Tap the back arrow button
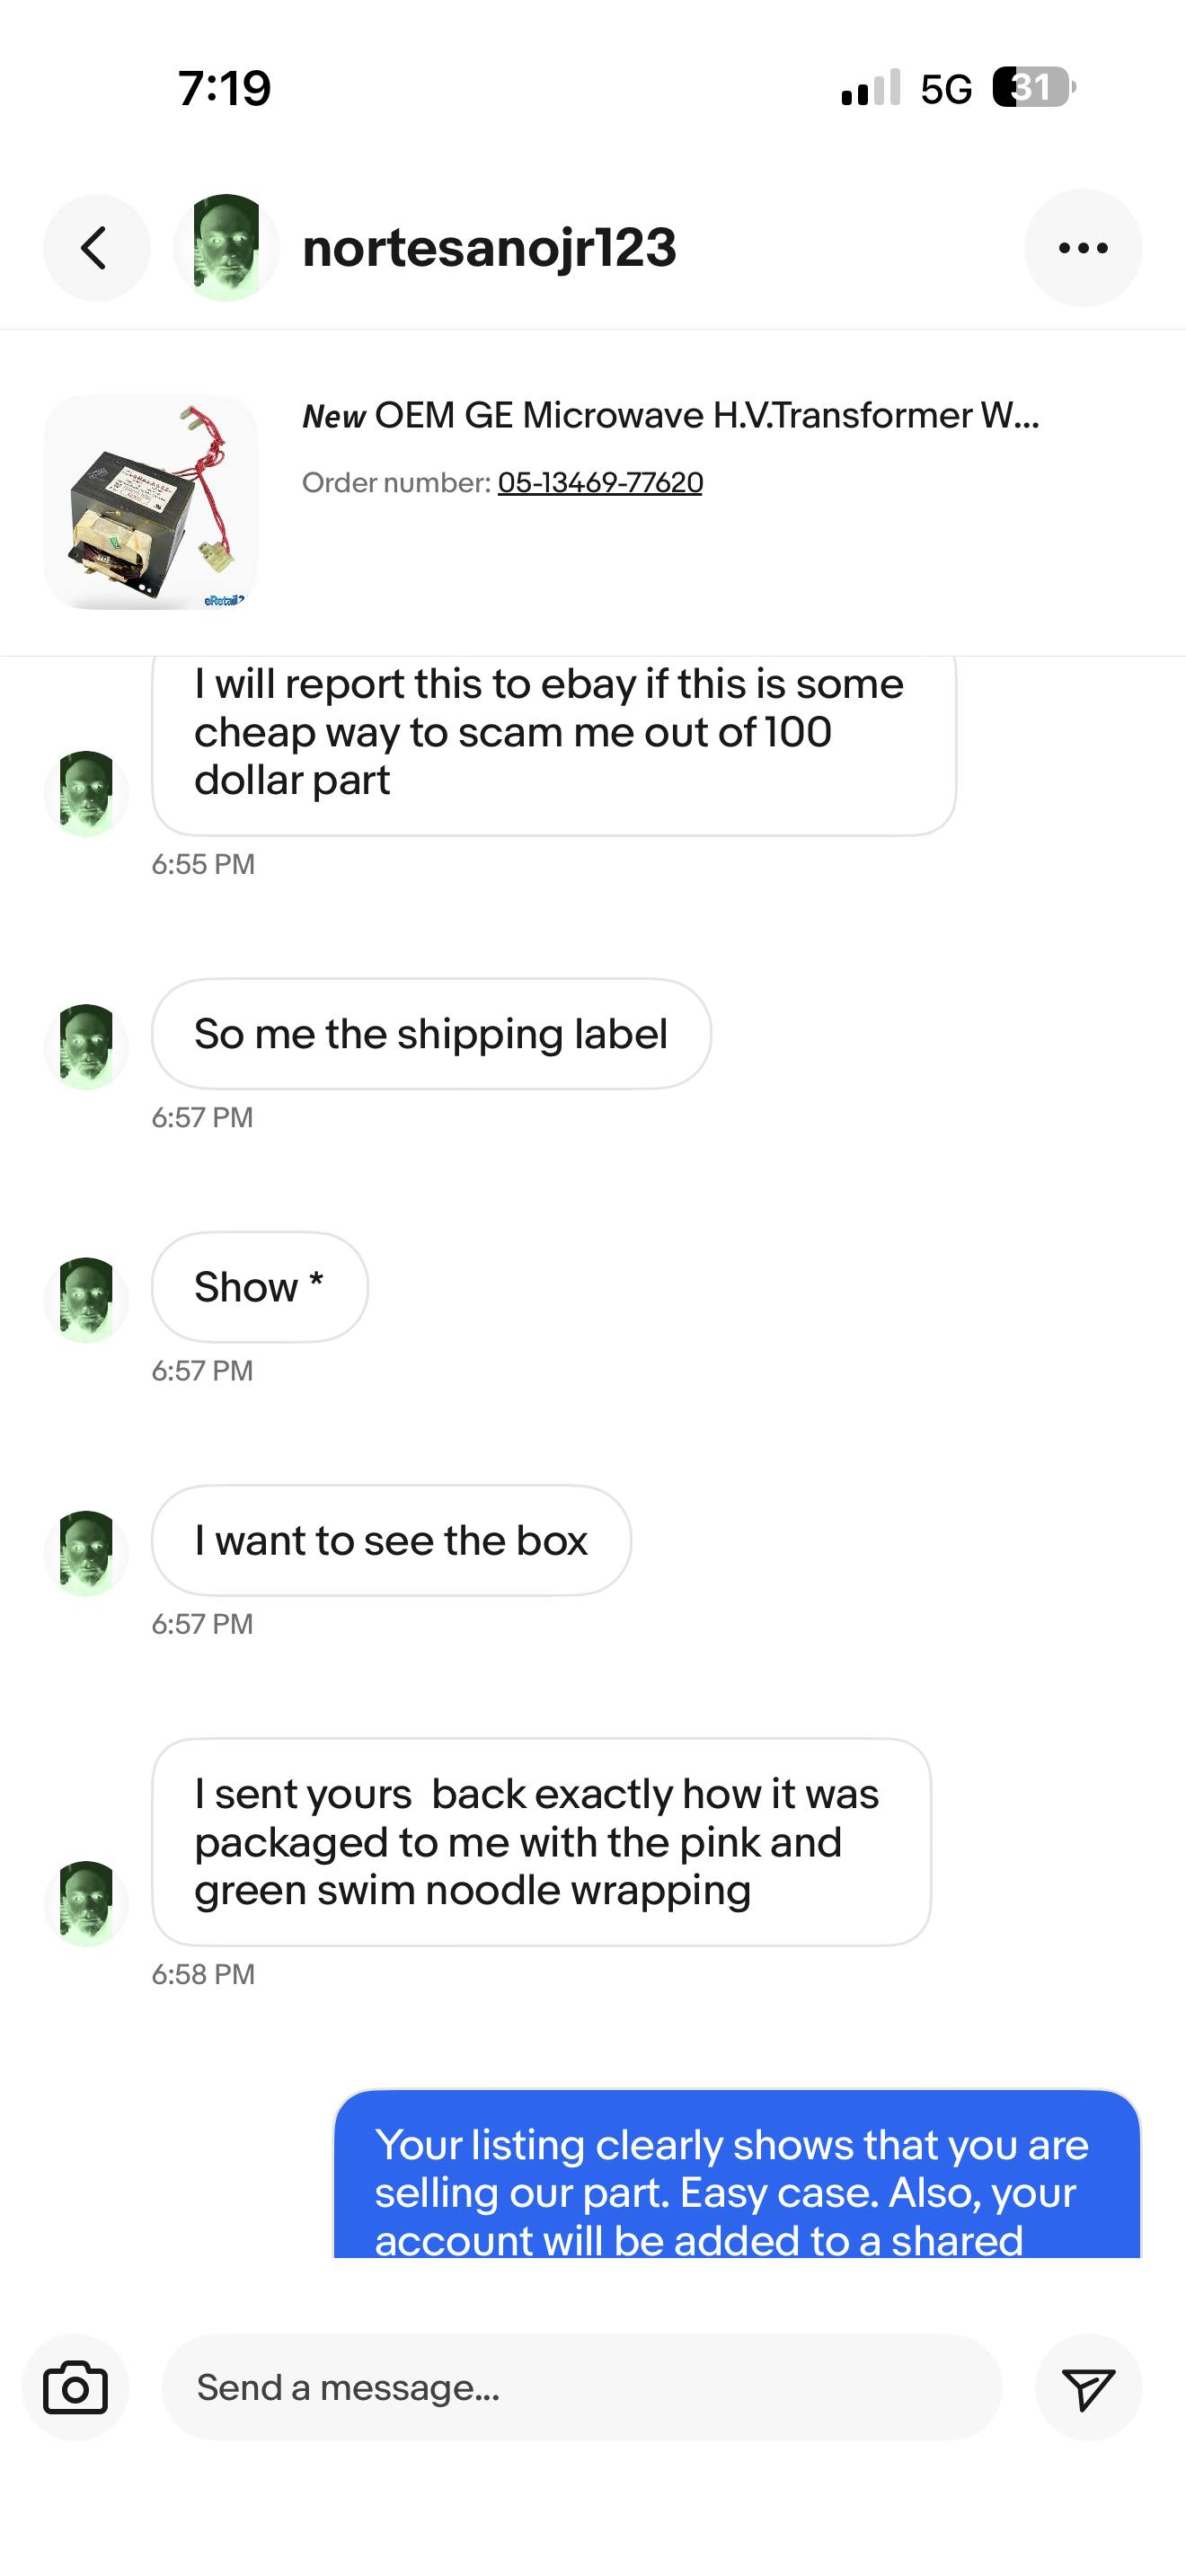1186x2576 pixels. [x=96, y=248]
